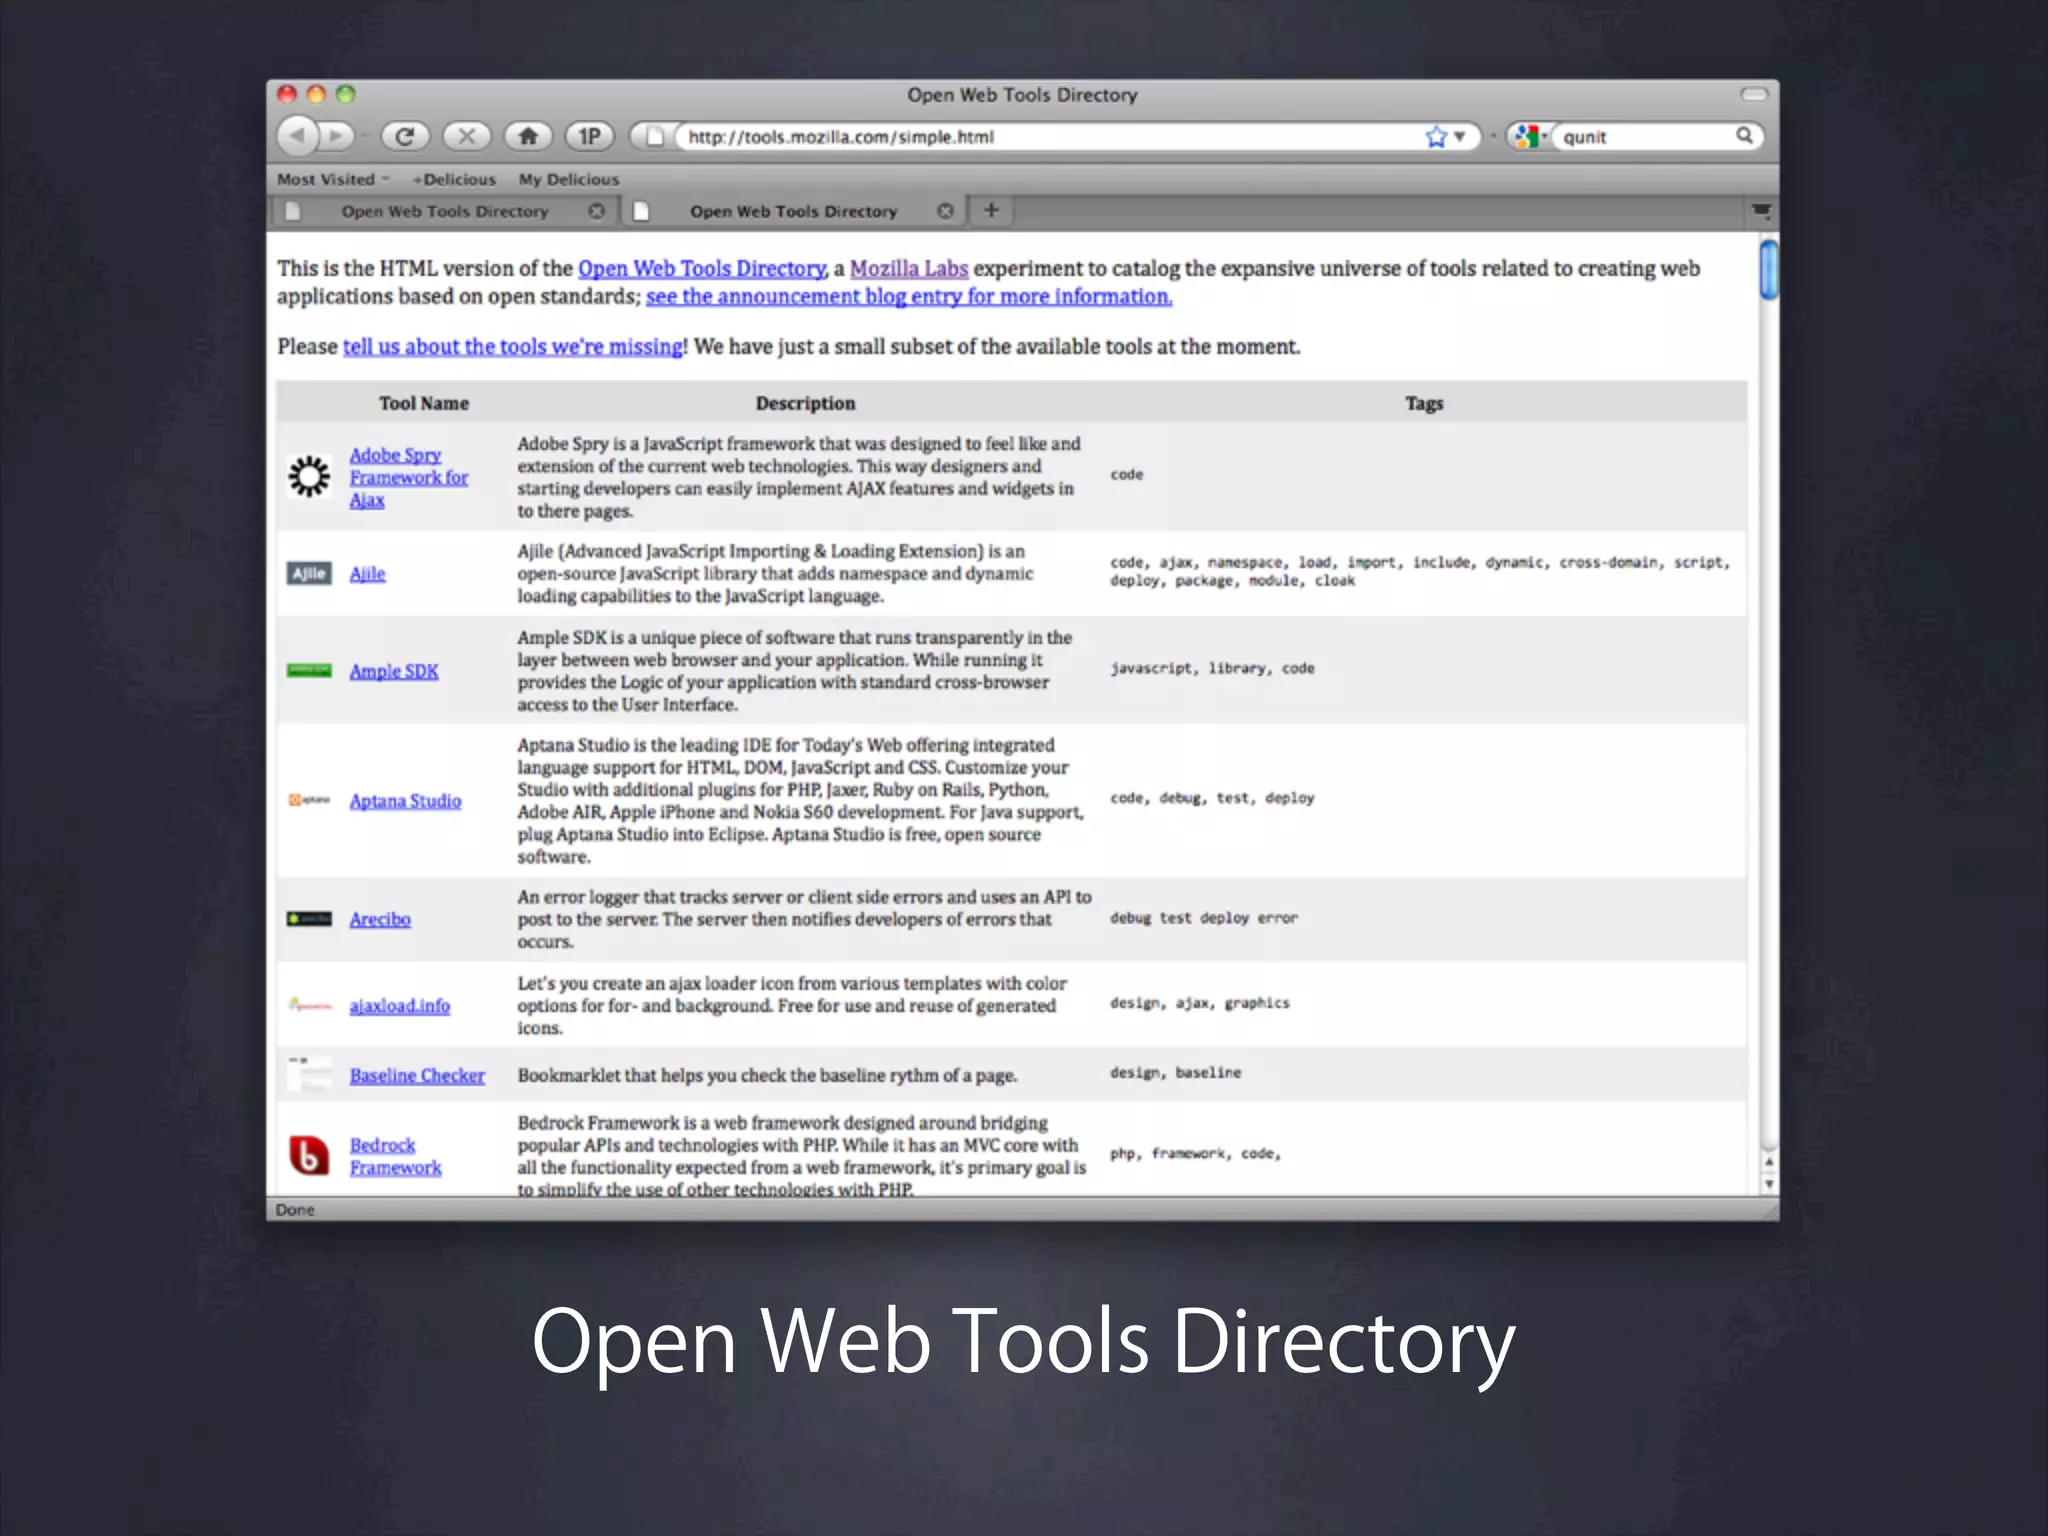
Task: Open the Google search engine selector
Action: [1529, 136]
